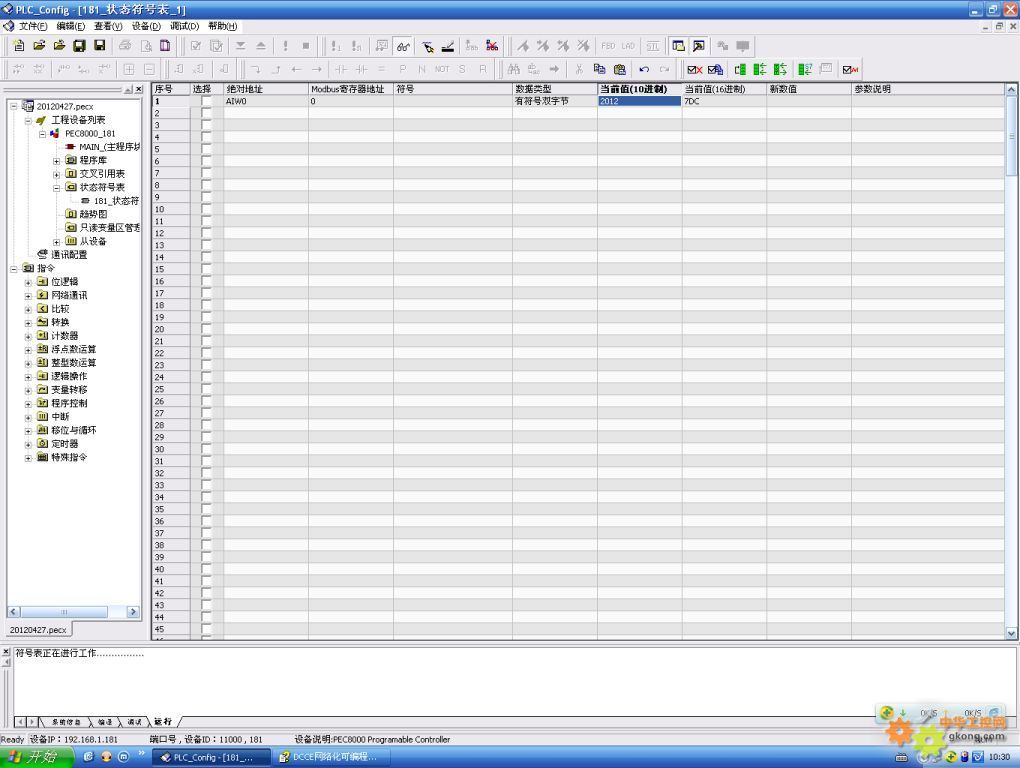
Task: Click the Copy icon in second toolbar
Action: [599, 69]
